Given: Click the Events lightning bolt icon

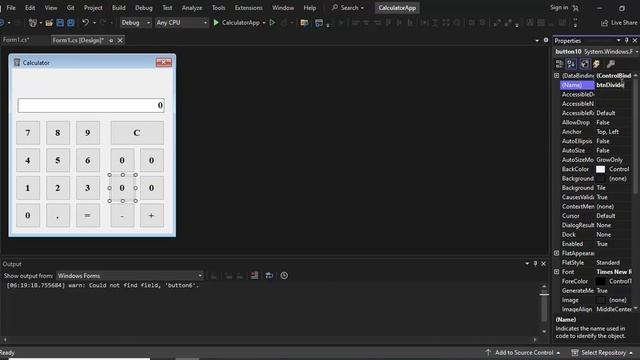Looking at the screenshot, I should click(x=596, y=64).
